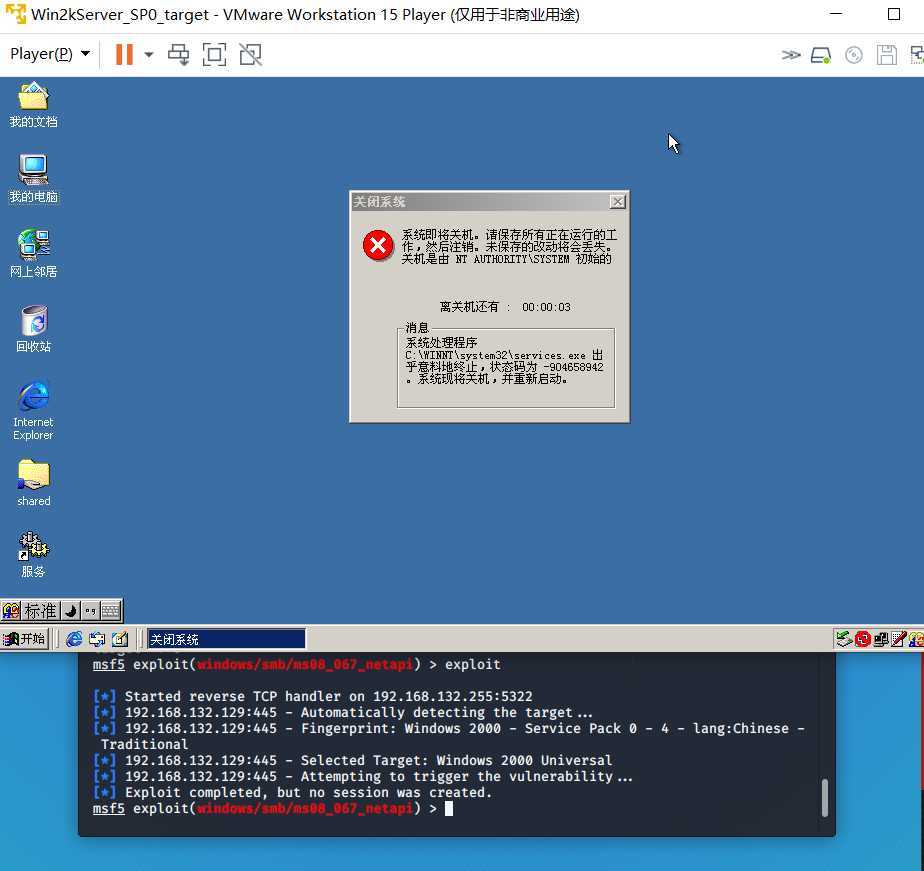
Task: Maximize the VMware Player window
Action: tap(894, 14)
